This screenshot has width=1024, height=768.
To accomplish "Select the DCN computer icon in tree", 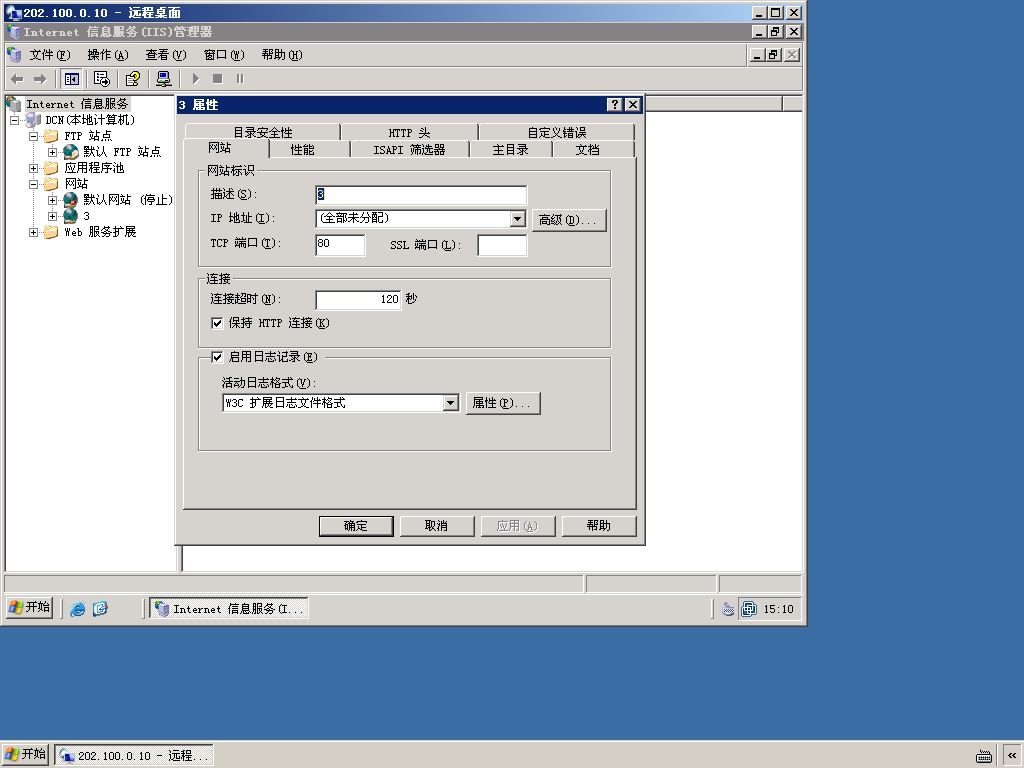I will [x=33, y=120].
